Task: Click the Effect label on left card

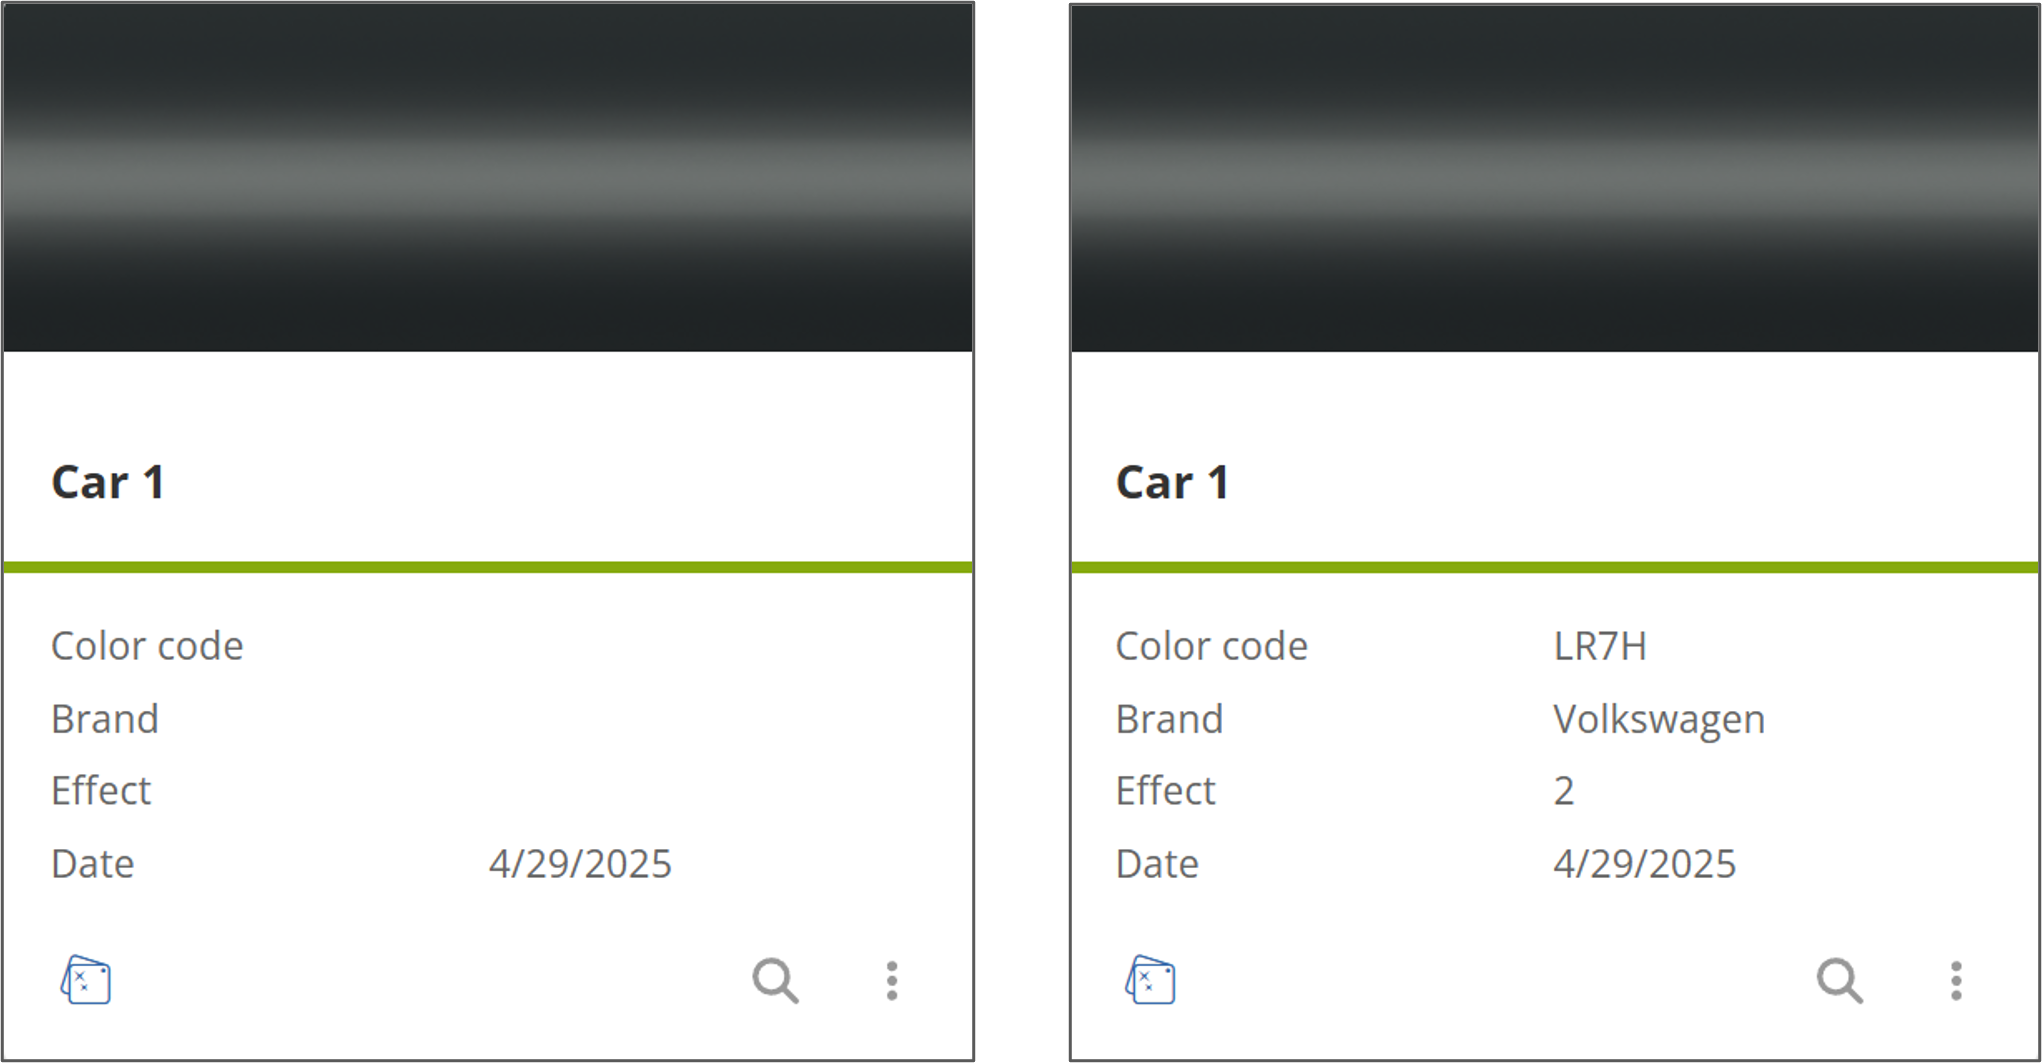Action: (101, 791)
